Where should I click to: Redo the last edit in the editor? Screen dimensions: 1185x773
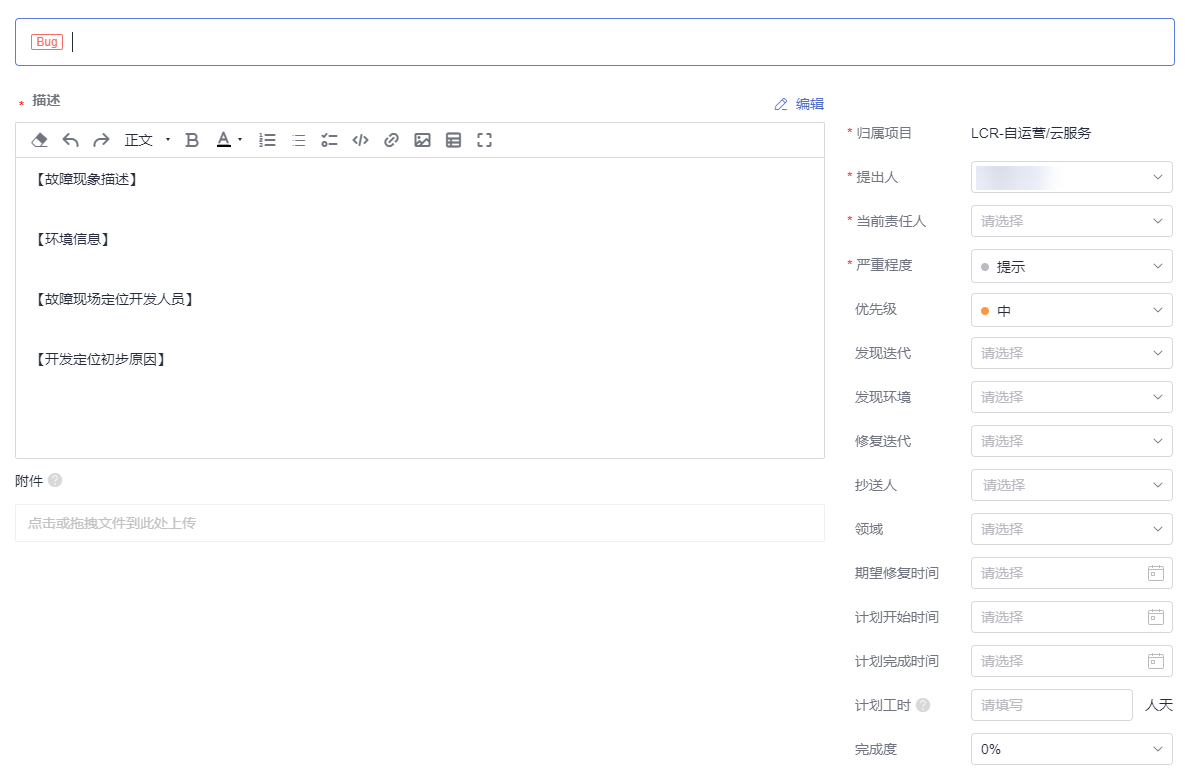tap(101, 140)
